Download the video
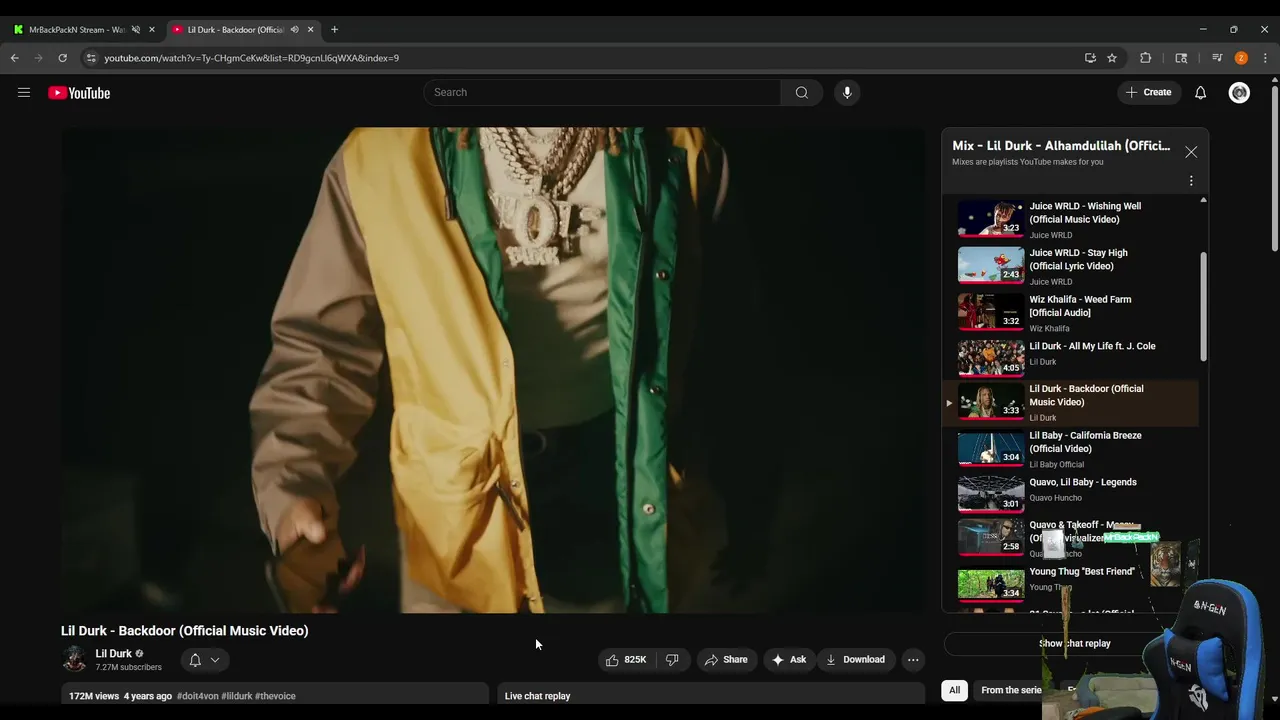This screenshot has height=720, width=1280. (x=855, y=660)
